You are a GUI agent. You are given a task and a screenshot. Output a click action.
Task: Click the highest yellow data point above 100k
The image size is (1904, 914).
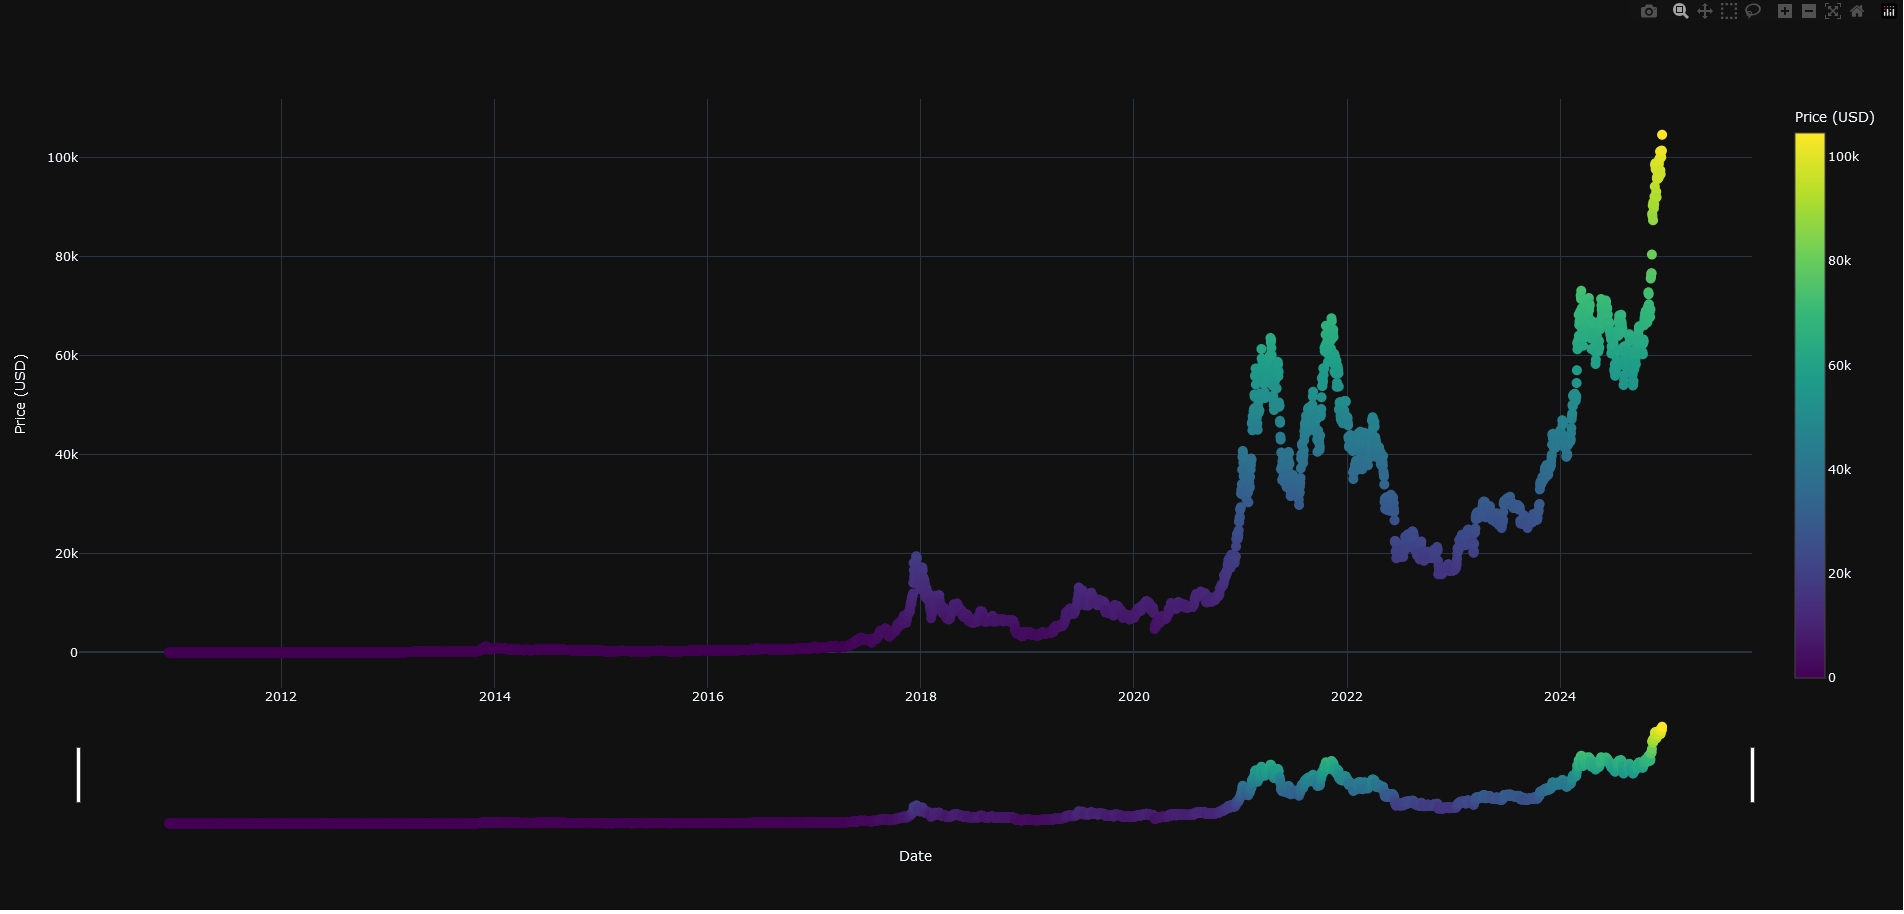pos(1662,135)
